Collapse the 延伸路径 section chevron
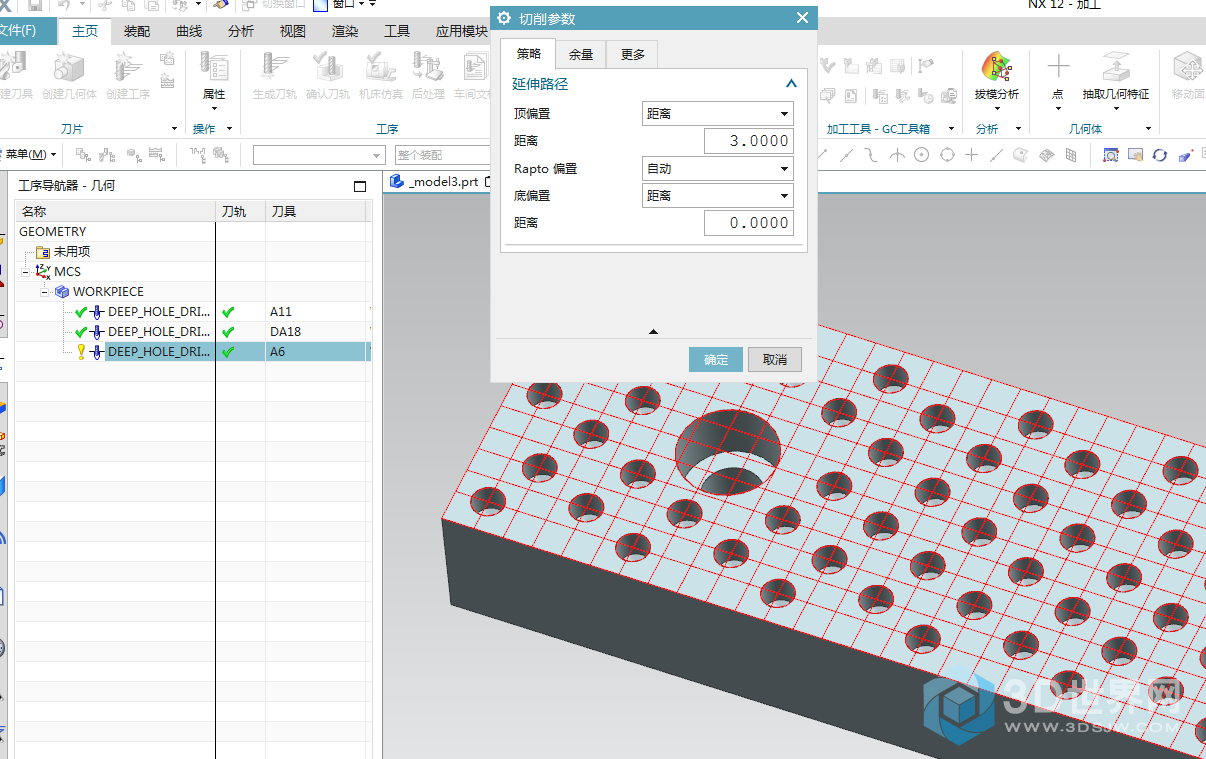 tap(791, 84)
